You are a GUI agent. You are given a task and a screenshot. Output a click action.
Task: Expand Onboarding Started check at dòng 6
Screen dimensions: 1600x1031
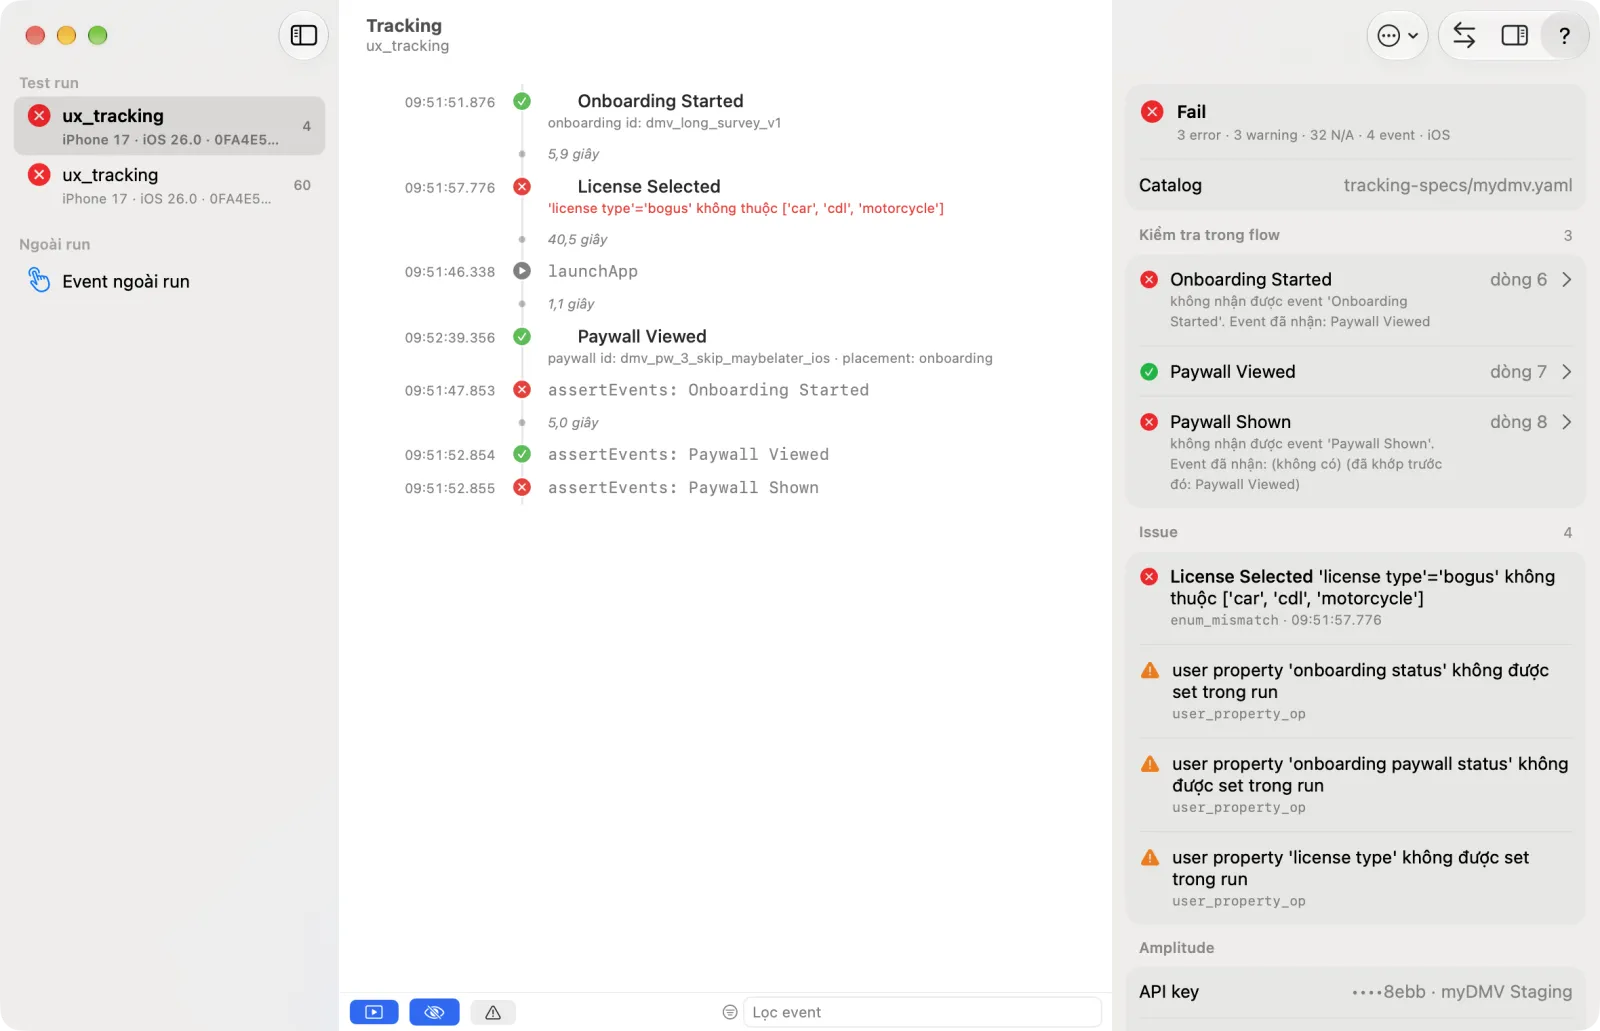1355,299
